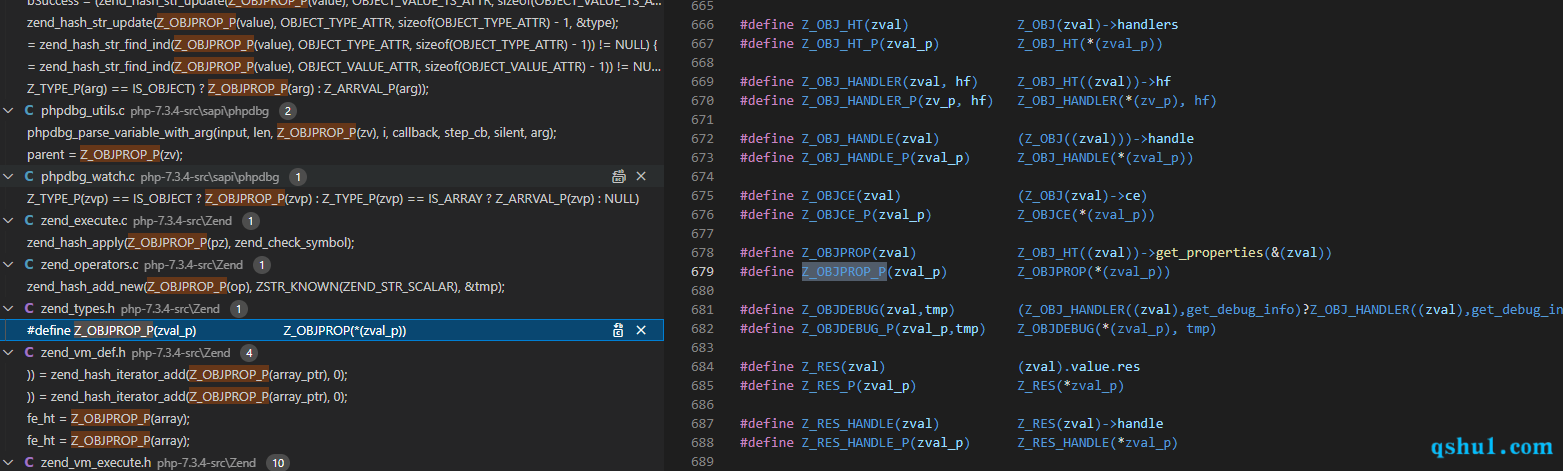The width and height of the screenshot is (1563, 471).
Task: Click the match count badge 10 on zend_vm_execute.h
Action: [278, 462]
